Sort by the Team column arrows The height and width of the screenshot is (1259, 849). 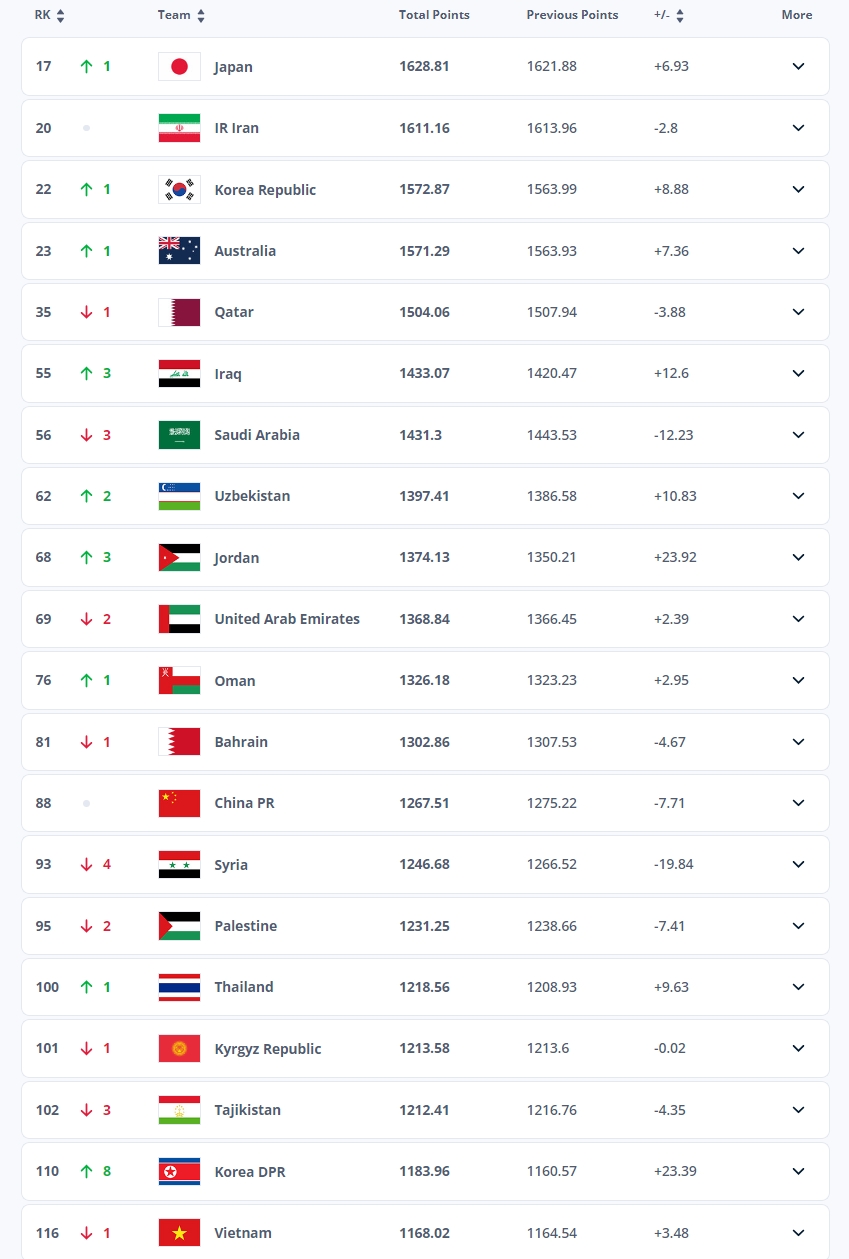(x=201, y=16)
